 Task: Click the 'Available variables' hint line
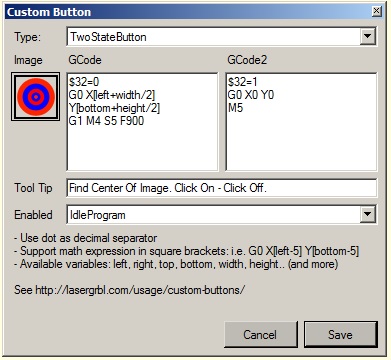tap(176, 264)
